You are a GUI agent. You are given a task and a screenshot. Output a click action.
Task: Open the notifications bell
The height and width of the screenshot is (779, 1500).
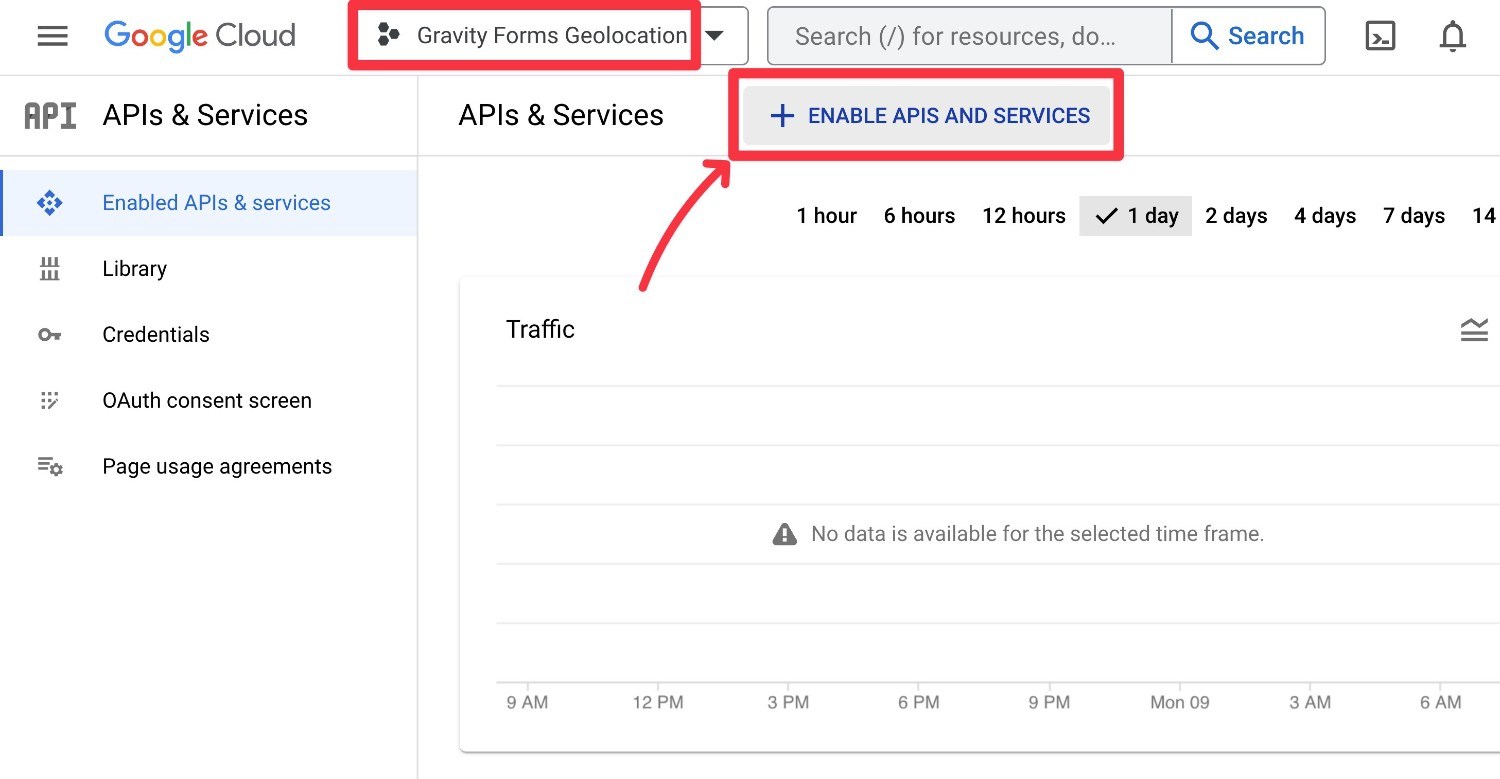pyautogui.click(x=1452, y=36)
